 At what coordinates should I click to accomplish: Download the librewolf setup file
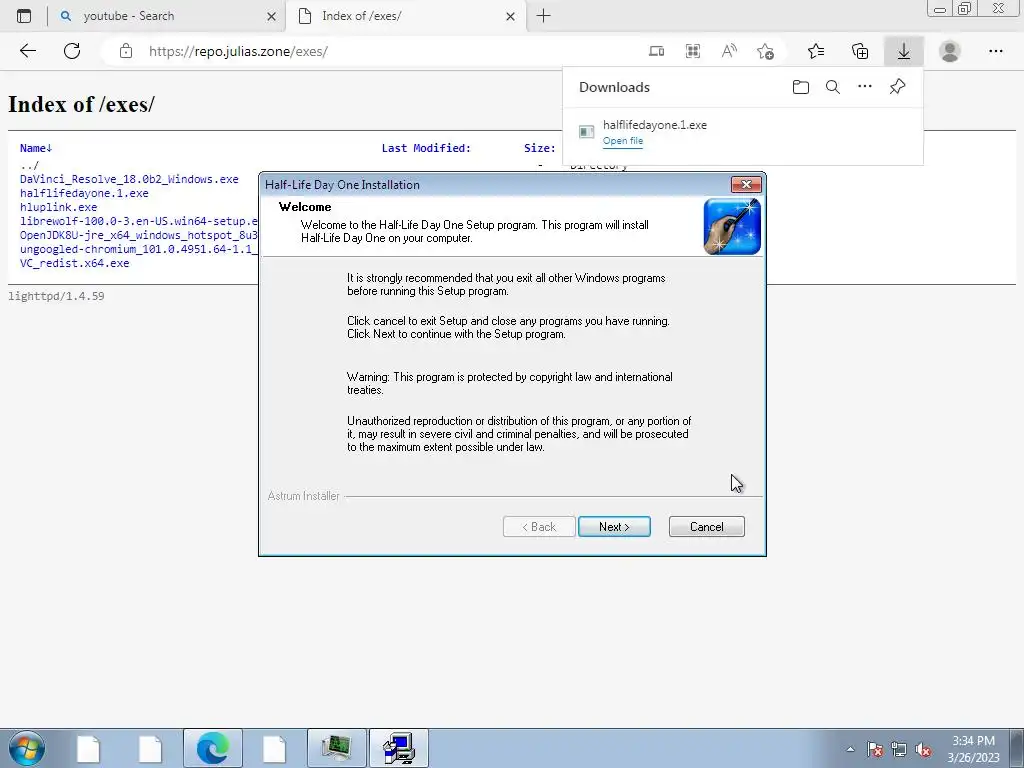[138, 221]
